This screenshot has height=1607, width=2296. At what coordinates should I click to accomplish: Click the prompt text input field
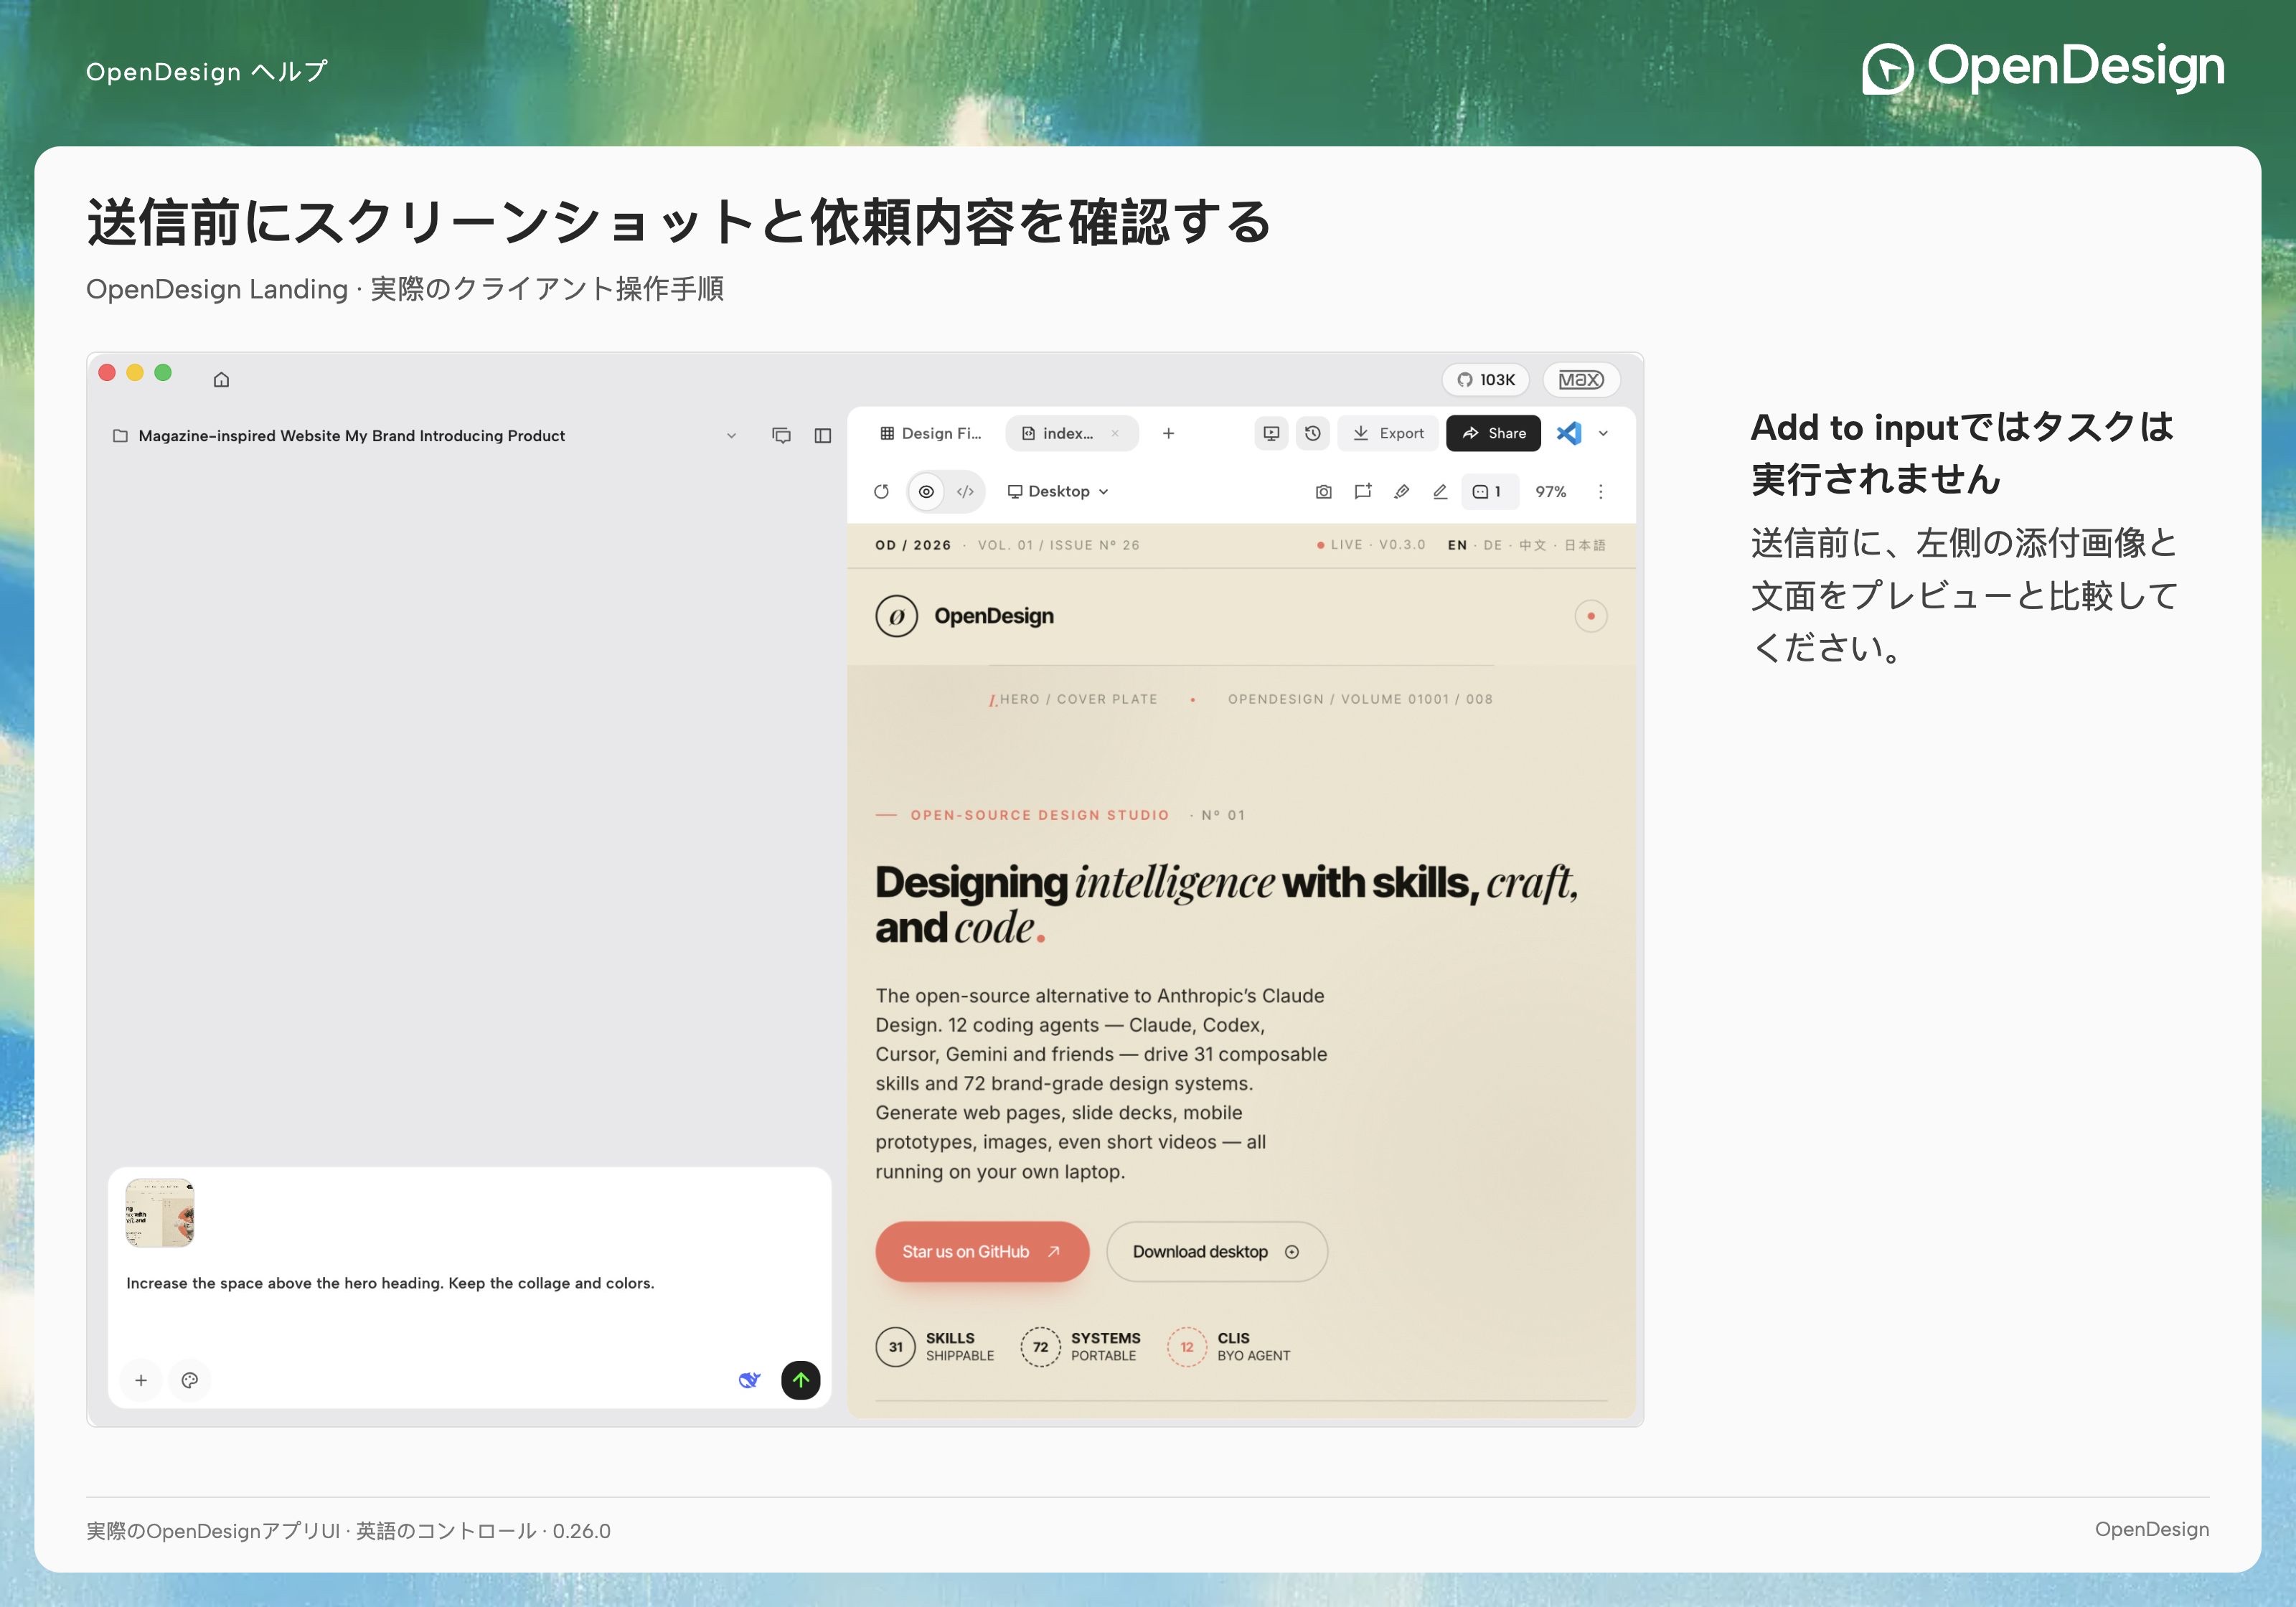click(x=470, y=1284)
